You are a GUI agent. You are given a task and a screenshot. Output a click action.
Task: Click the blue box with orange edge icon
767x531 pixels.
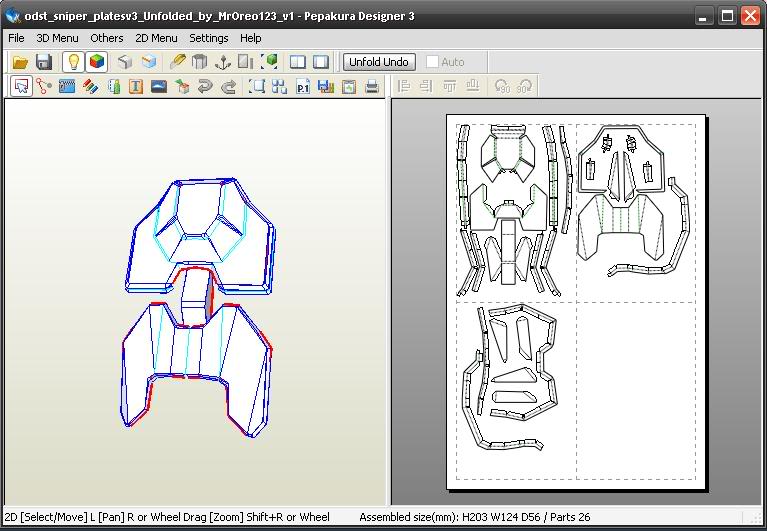[149, 62]
